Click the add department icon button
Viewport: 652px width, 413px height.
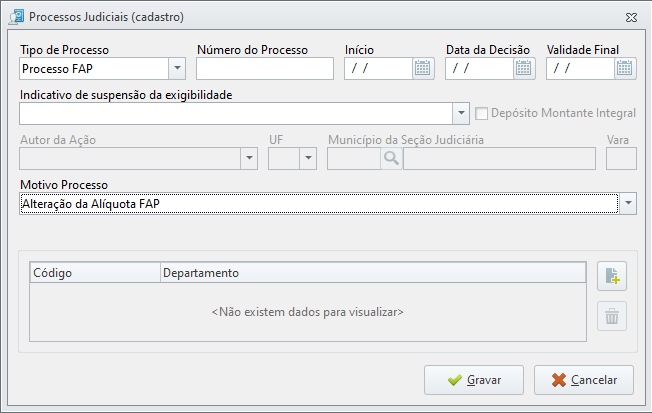[x=612, y=276]
